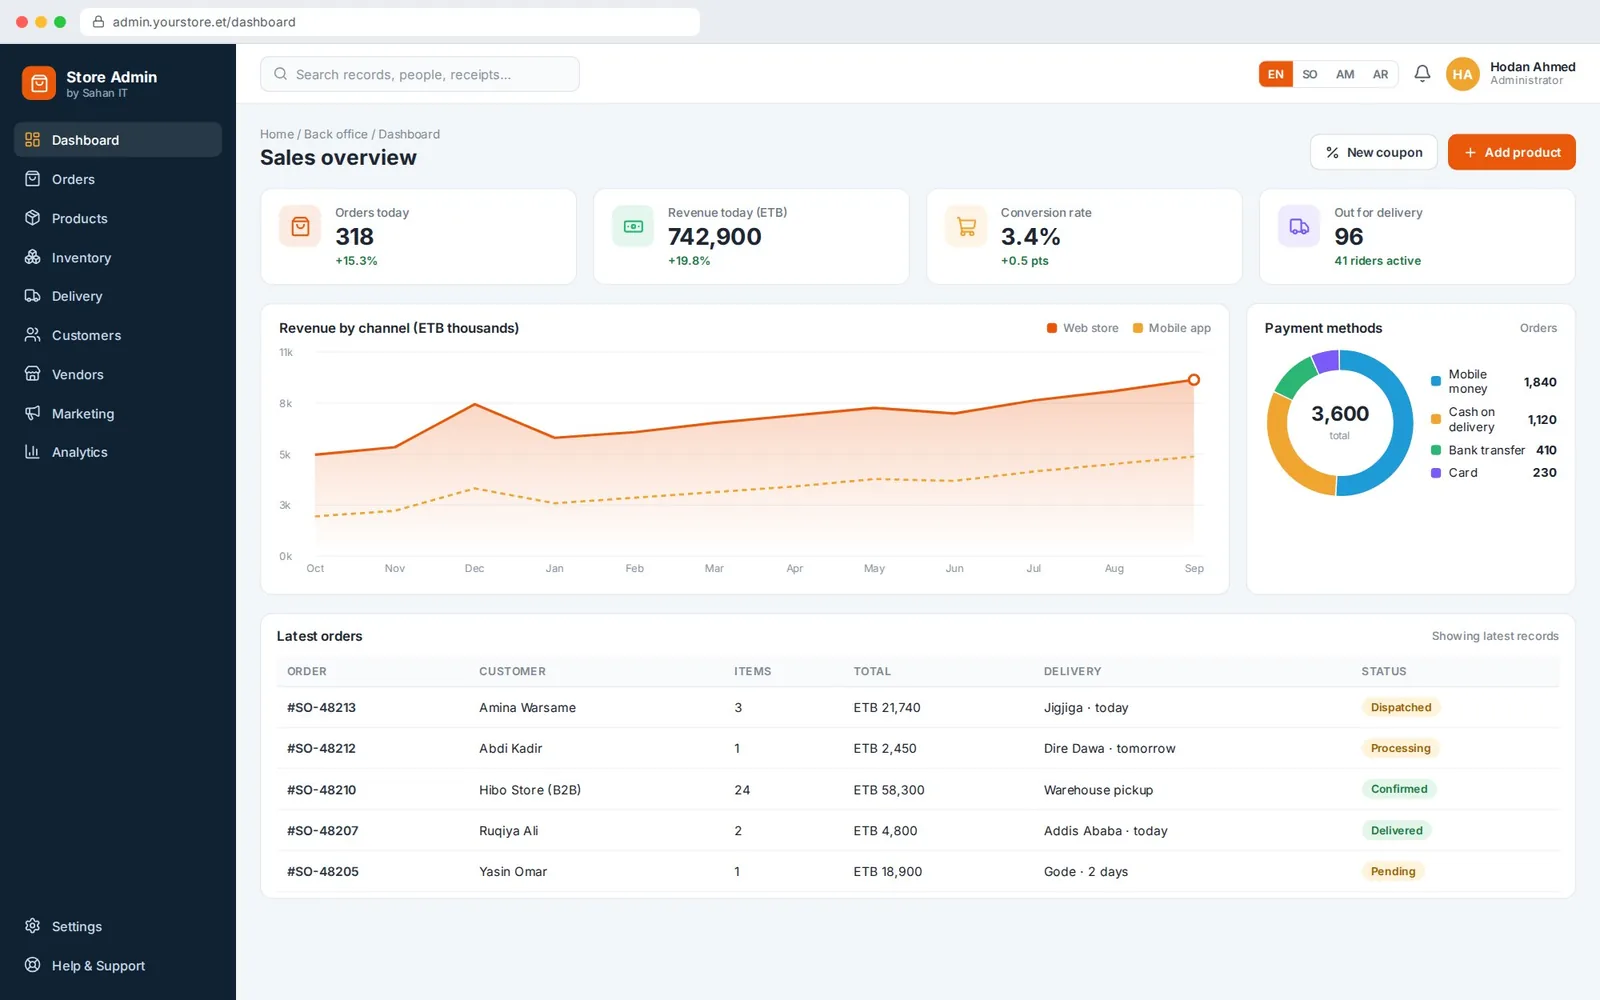The height and width of the screenshot is (1000, 1600).
Task: Select customer Hibo Store (B2B)
Action: click(x=530, y=790)
